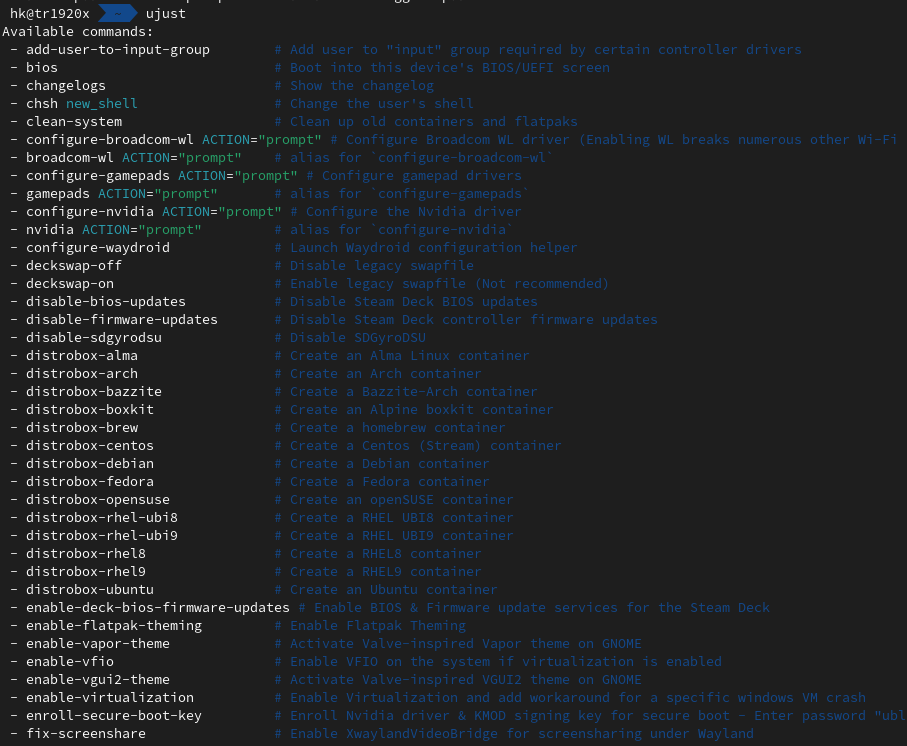Viewport: 907px width, 746px height.
Task: Click comment 'Show the changelog'
Action: click(x=362, y=86)
